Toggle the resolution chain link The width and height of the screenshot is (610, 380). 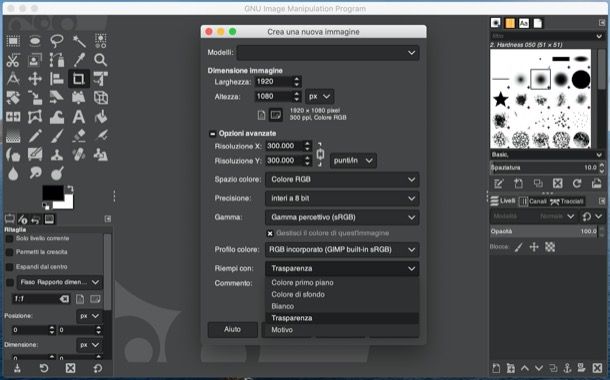(x=320, y=154)
